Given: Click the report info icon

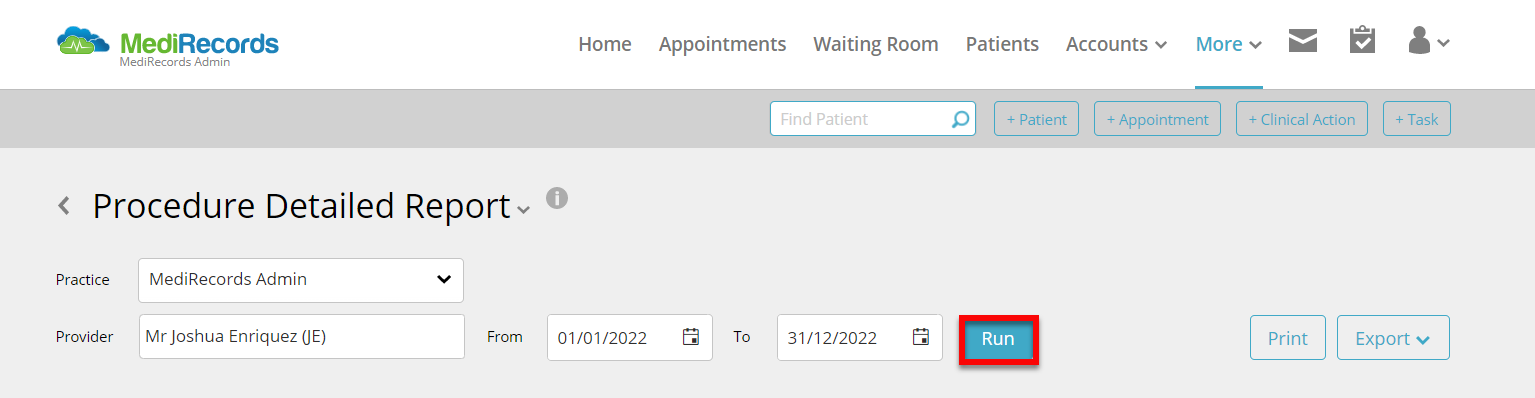Looking at the screenshot, I should click(x=557, y=197).
